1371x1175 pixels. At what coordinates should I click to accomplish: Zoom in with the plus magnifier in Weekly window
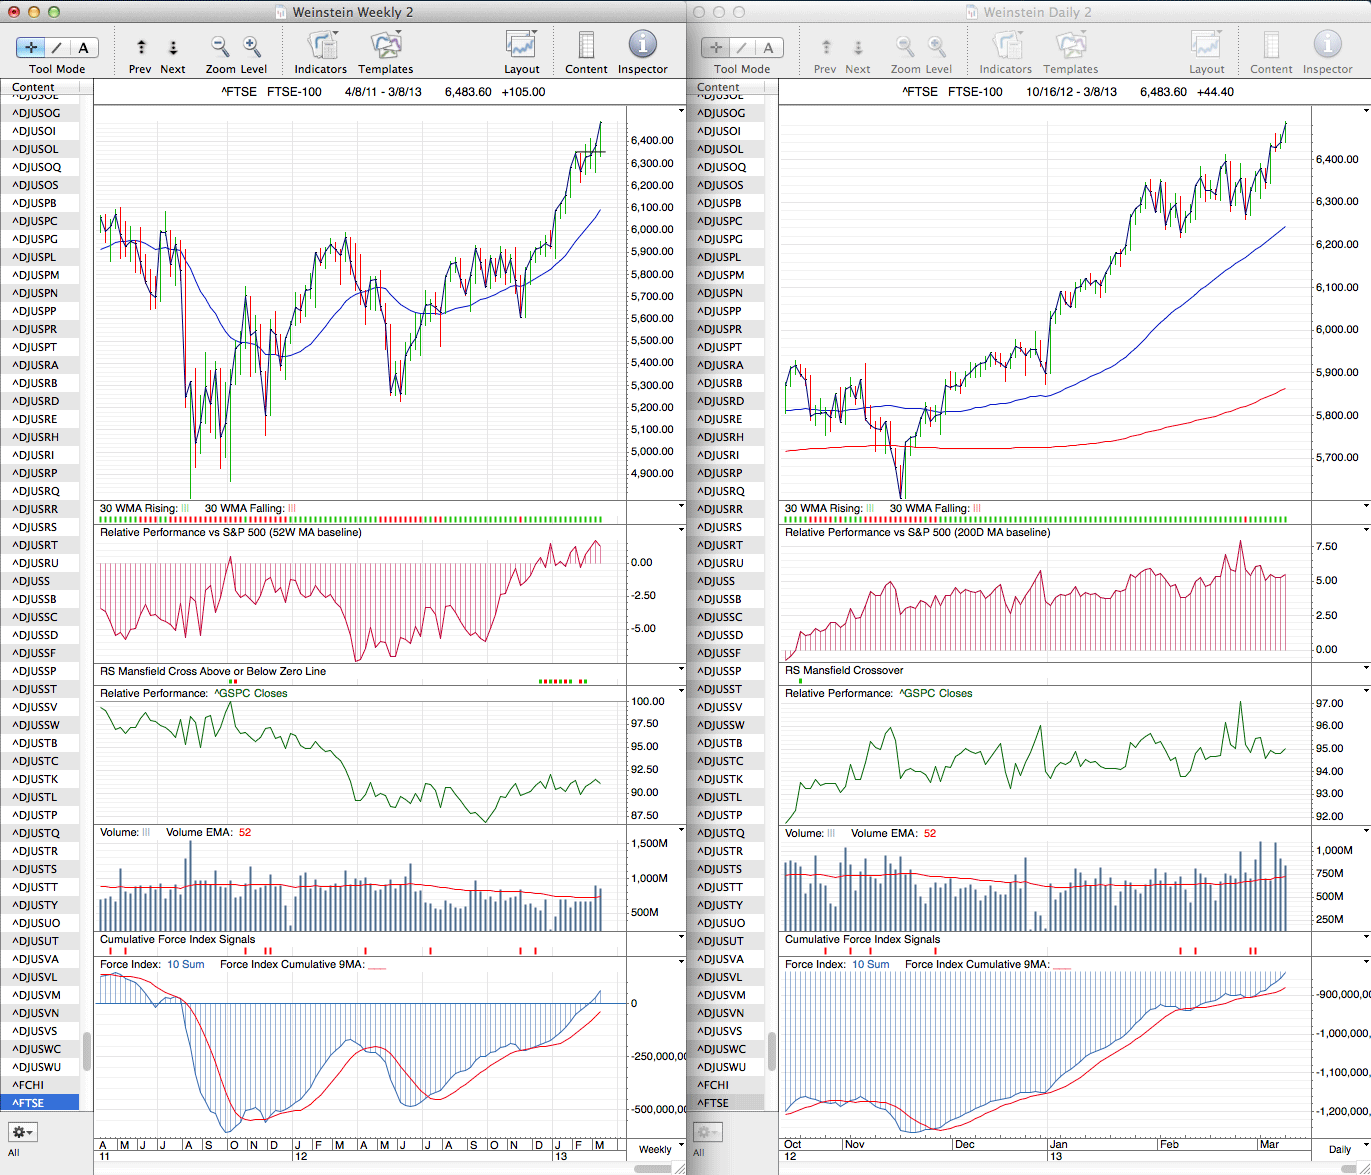click(x=252, y=47)
